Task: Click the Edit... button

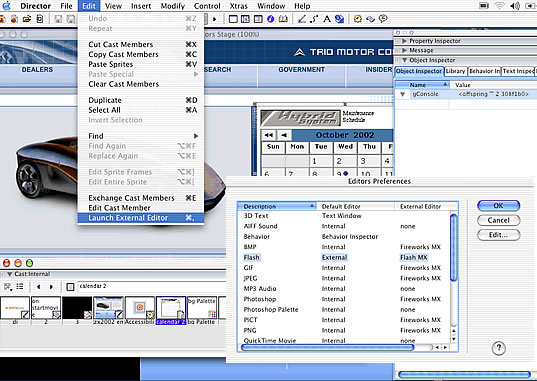Action: pos(498,235)
